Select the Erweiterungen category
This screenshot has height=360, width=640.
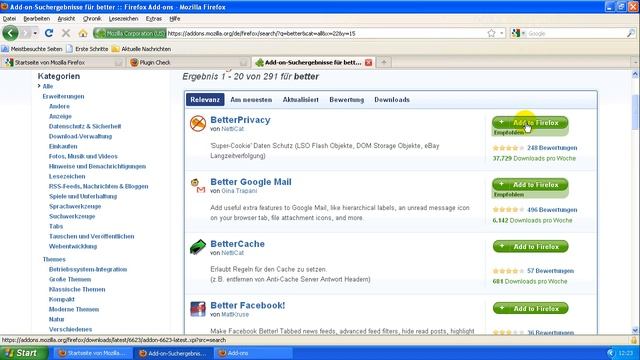tap(63, 96)
